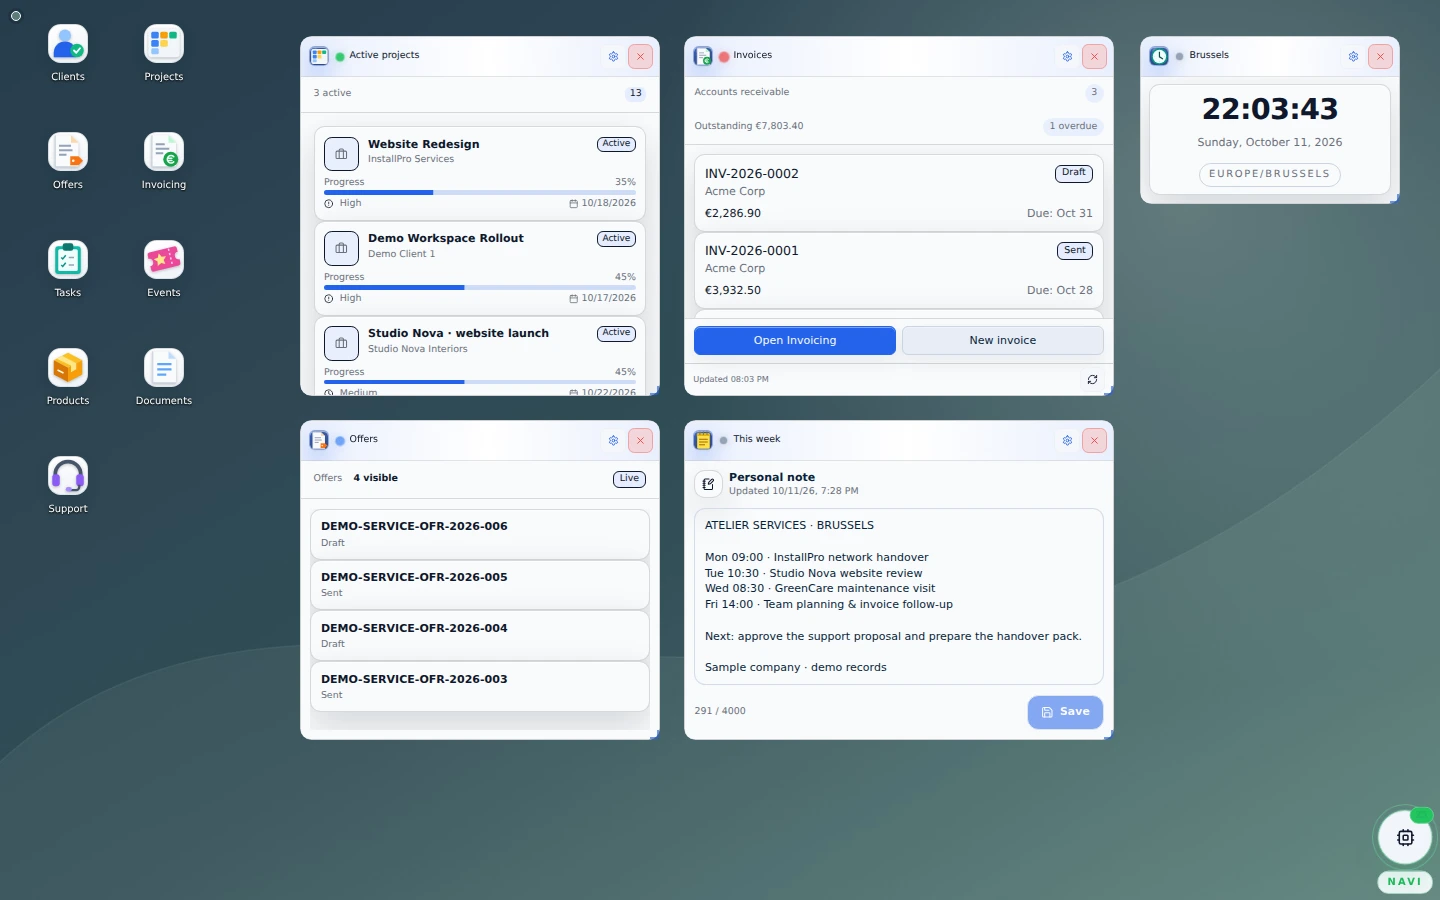Open invoice INV-2026-0001
Viewport: 1440px width, 900px height.
(x=899, y=269)
